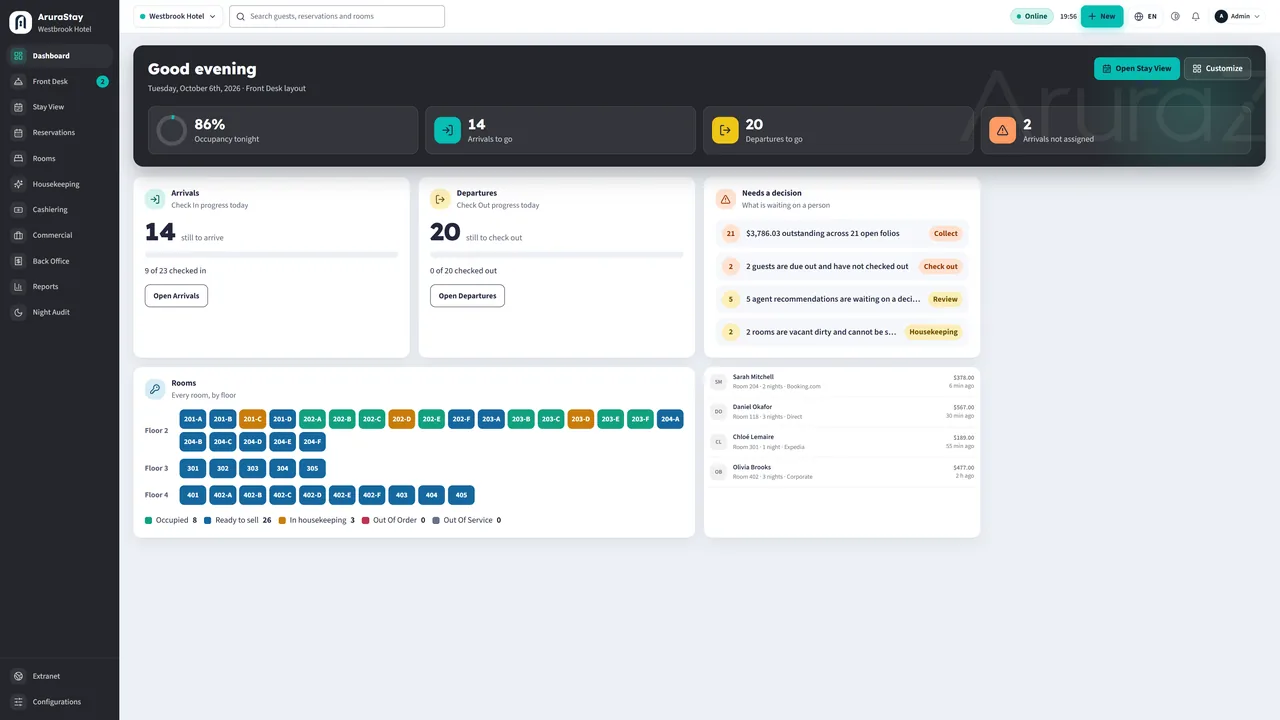Click the Olivia Brooks guest name
Image resolution: width=1280 pixels, height=720 pixels.
[x=752, y=467]
